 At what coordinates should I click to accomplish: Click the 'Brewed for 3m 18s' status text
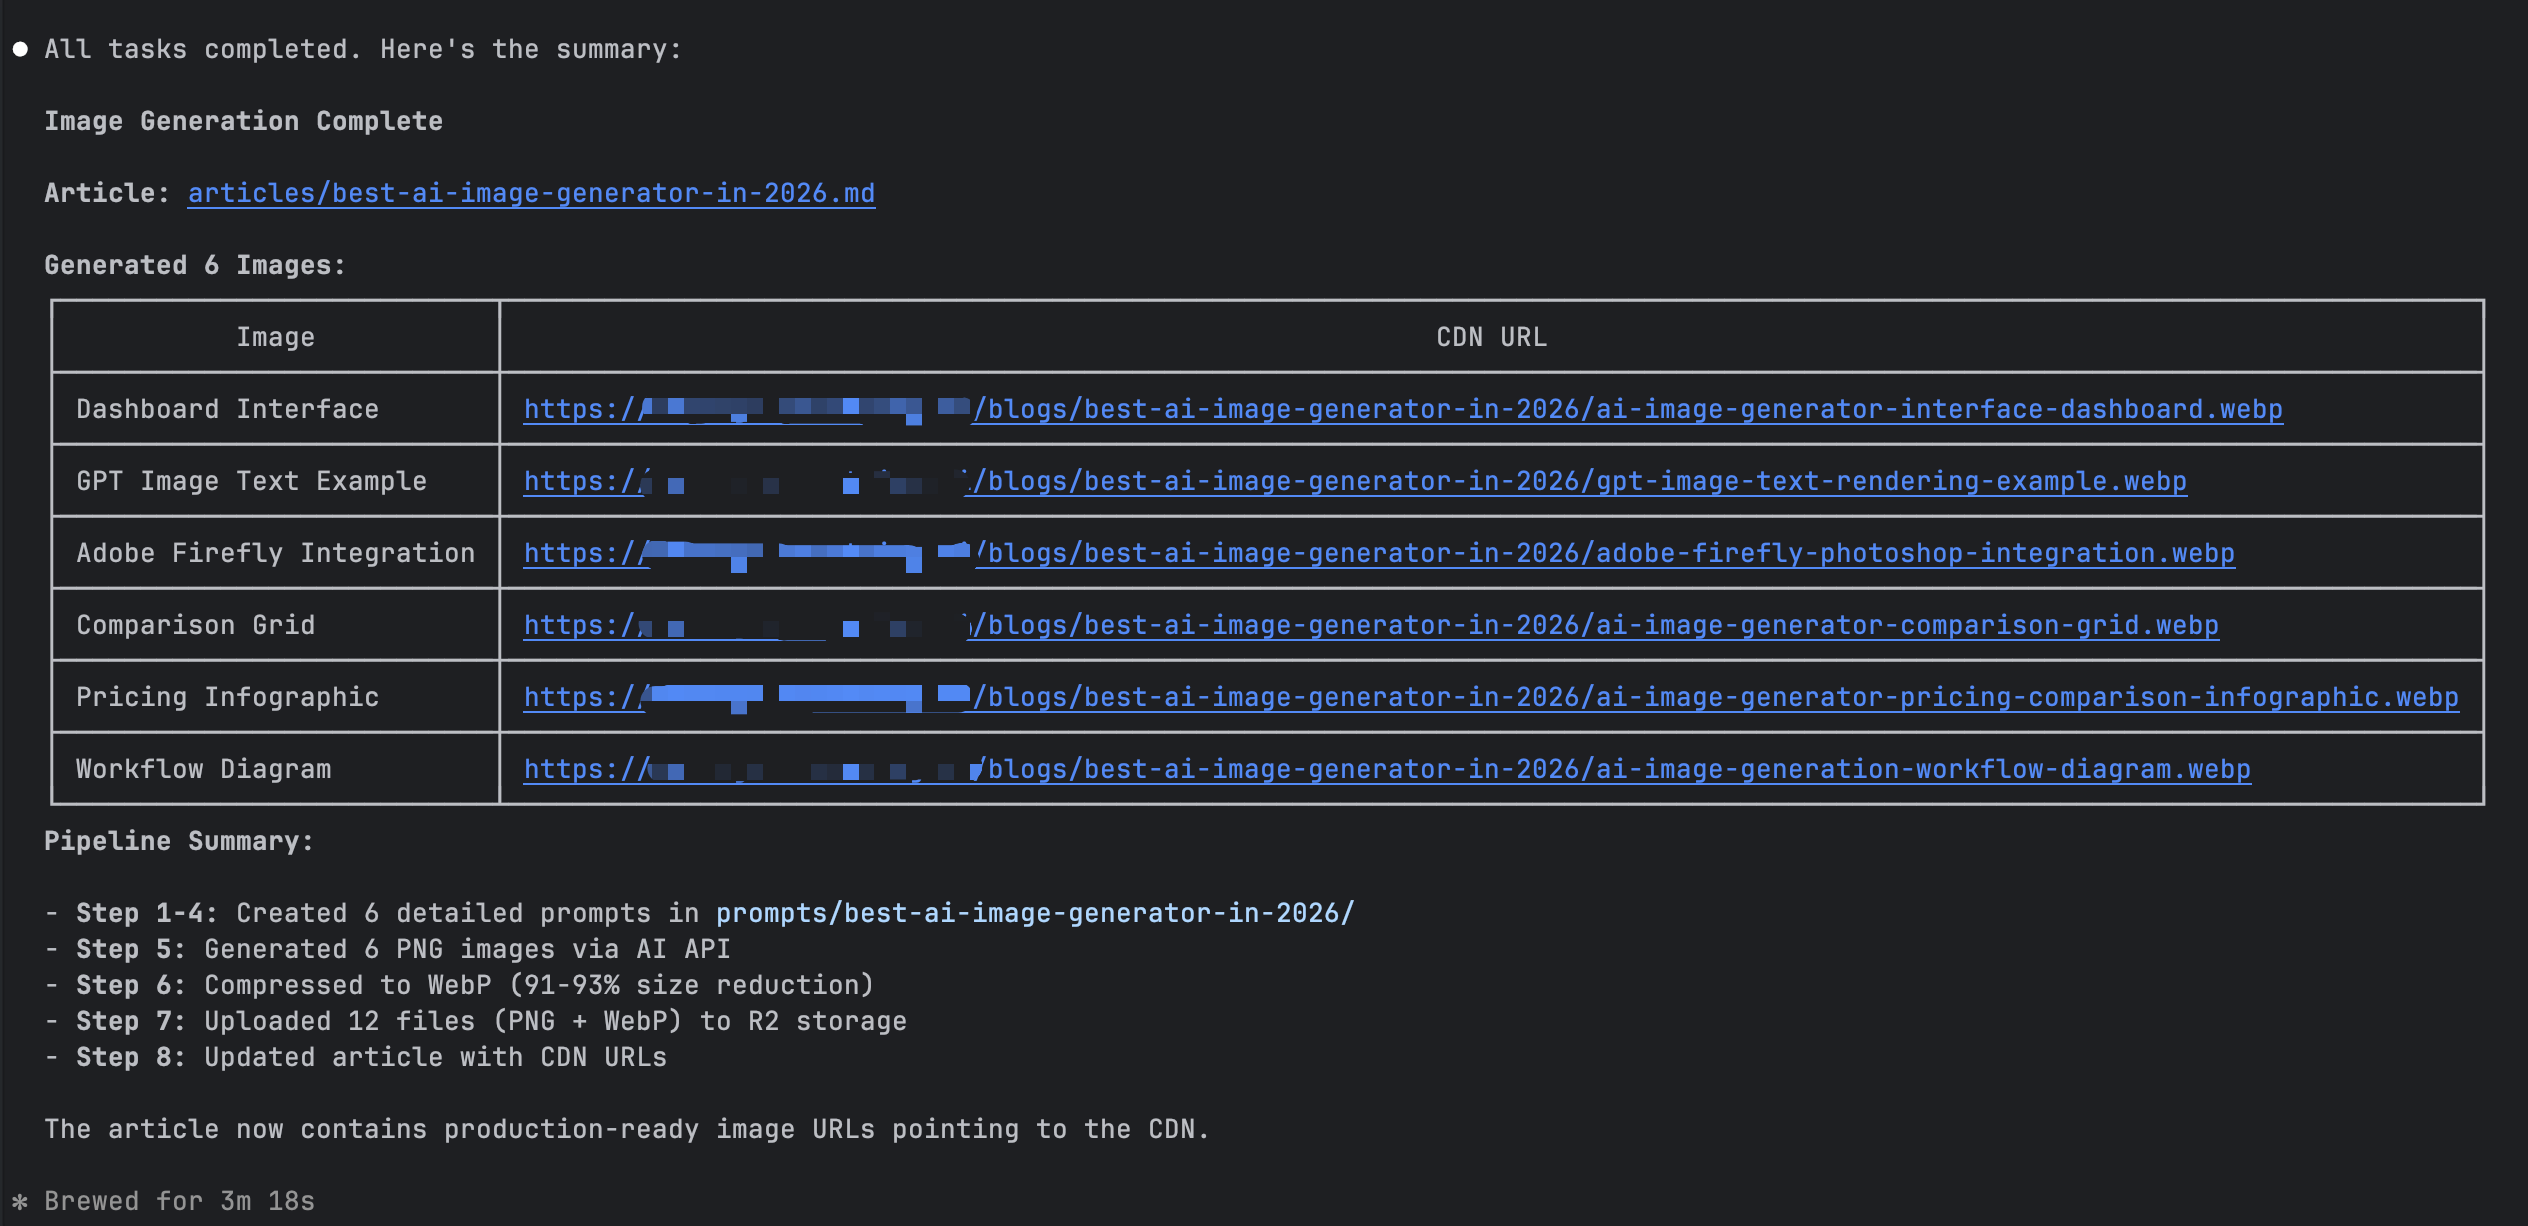tap(179, 1201)
